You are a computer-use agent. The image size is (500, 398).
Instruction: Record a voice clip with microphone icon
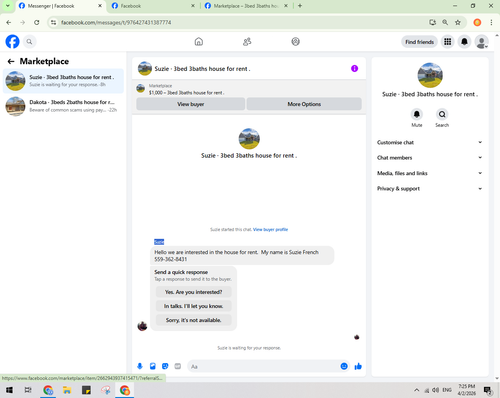pos(140,366)
